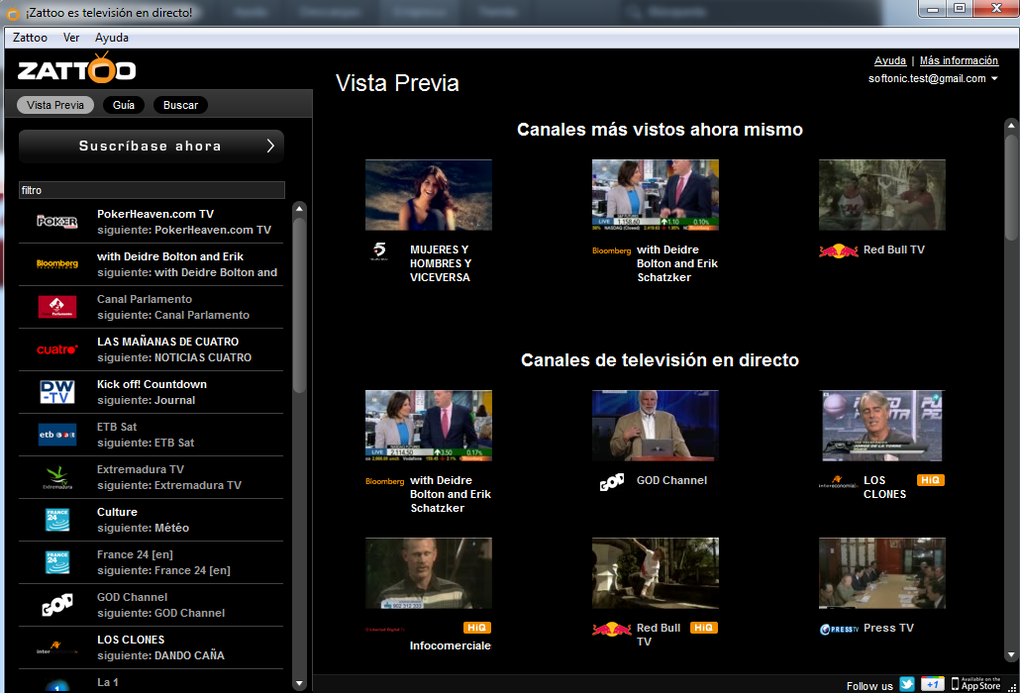Click Red Bull logo beside Red Bull TV HiQ
Image resolution: width=1020 pixels, height=693 pixels.
tap(611, 629)
